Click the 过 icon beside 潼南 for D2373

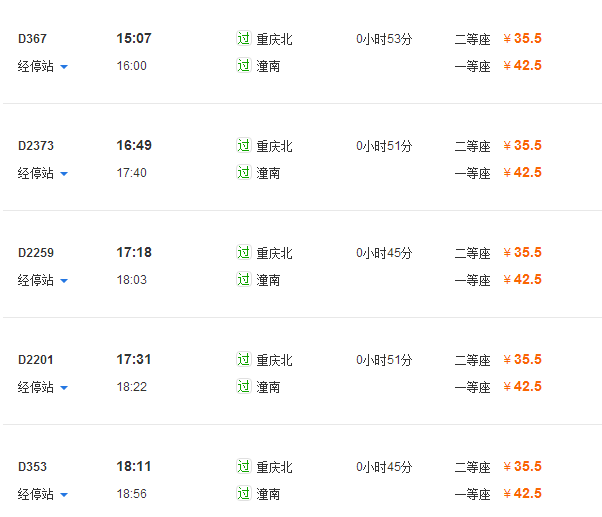[x=243, y=173]
